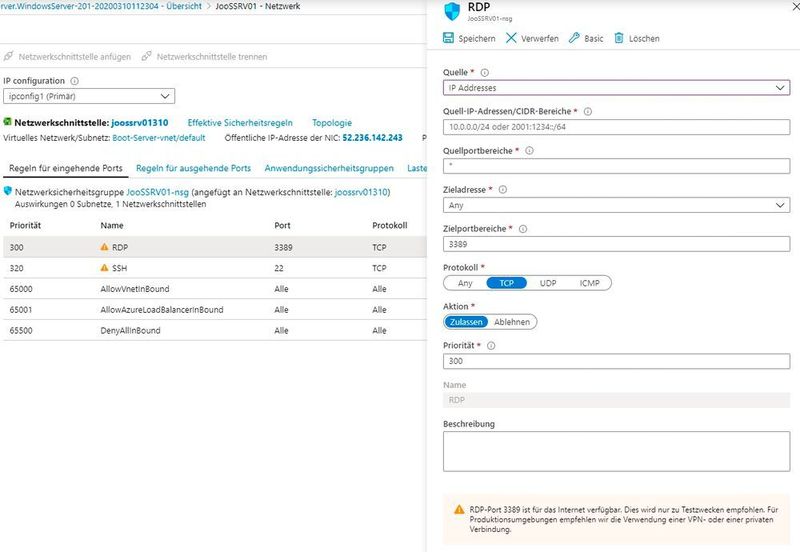800x552 pixels.
Task: Open the Topologie link
Action: [x=332, y=123]
